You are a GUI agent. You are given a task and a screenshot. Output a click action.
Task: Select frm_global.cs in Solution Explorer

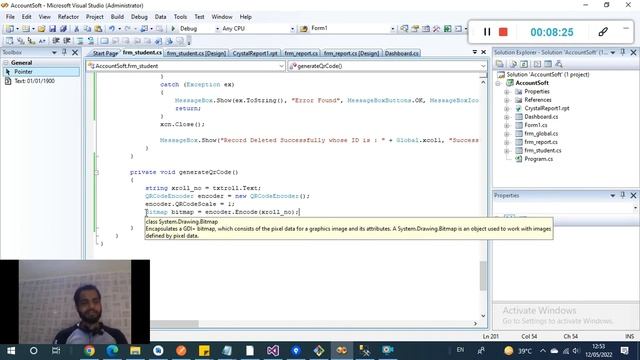tap(541, 133)
